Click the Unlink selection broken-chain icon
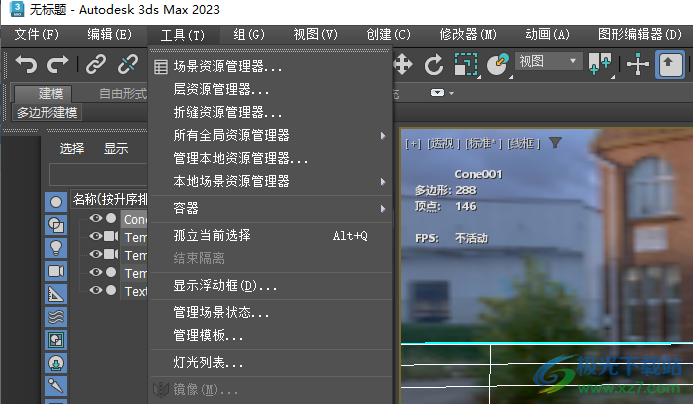This screenshot has height=404, width=693. 128,65
